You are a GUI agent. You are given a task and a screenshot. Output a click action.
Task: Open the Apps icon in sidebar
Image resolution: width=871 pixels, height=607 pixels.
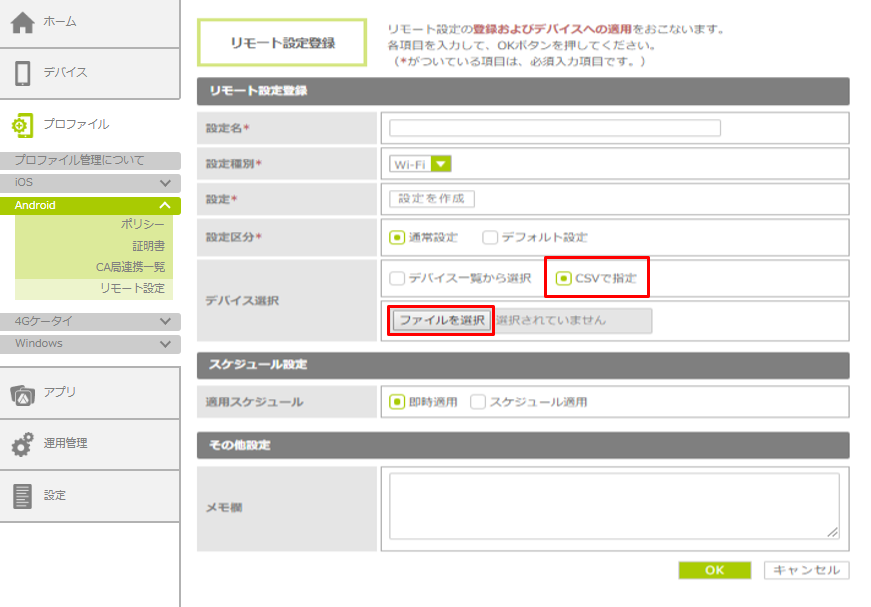point(22,393)
